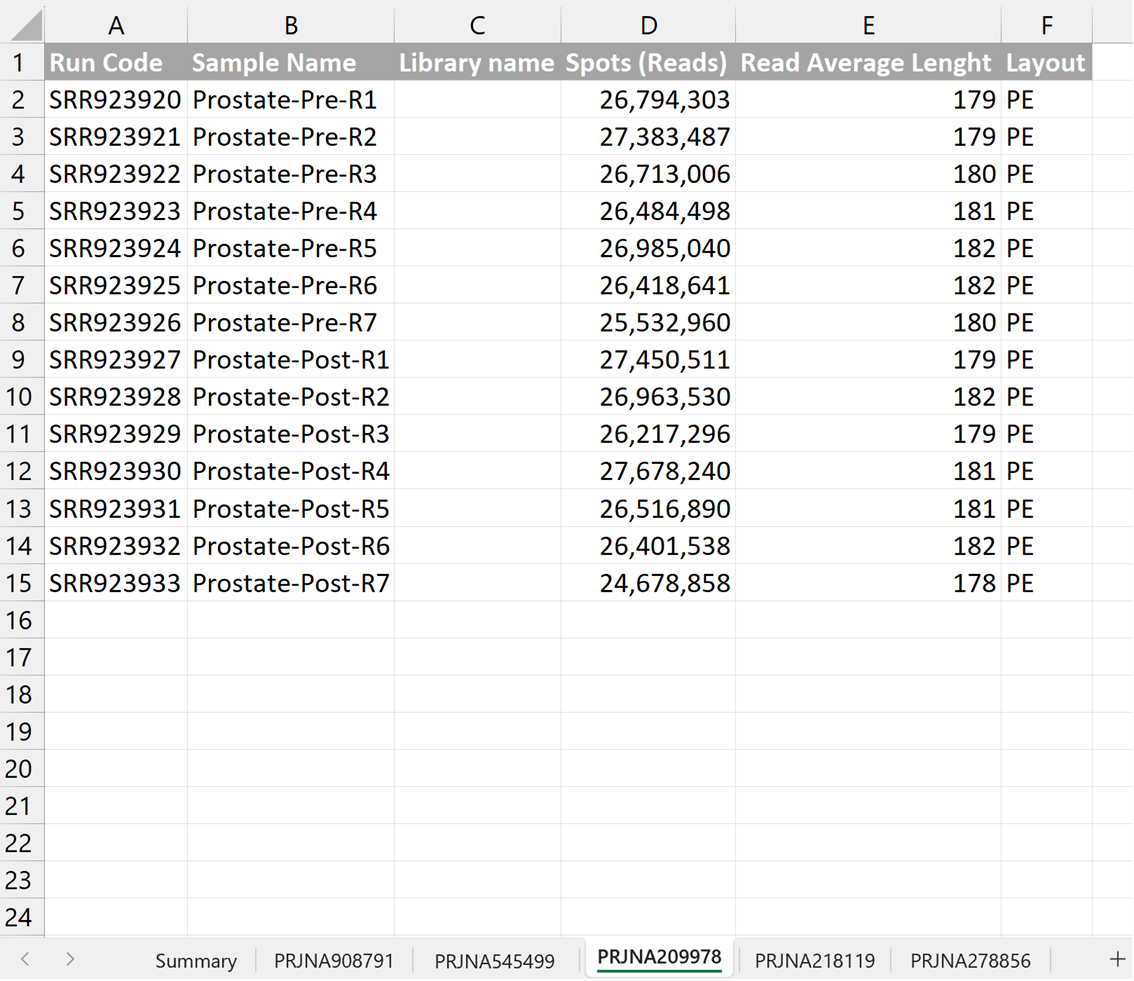The height and width of the screenshot is (981, 1134).
Task: Select entire column F via header
Action: (1046, 25)
